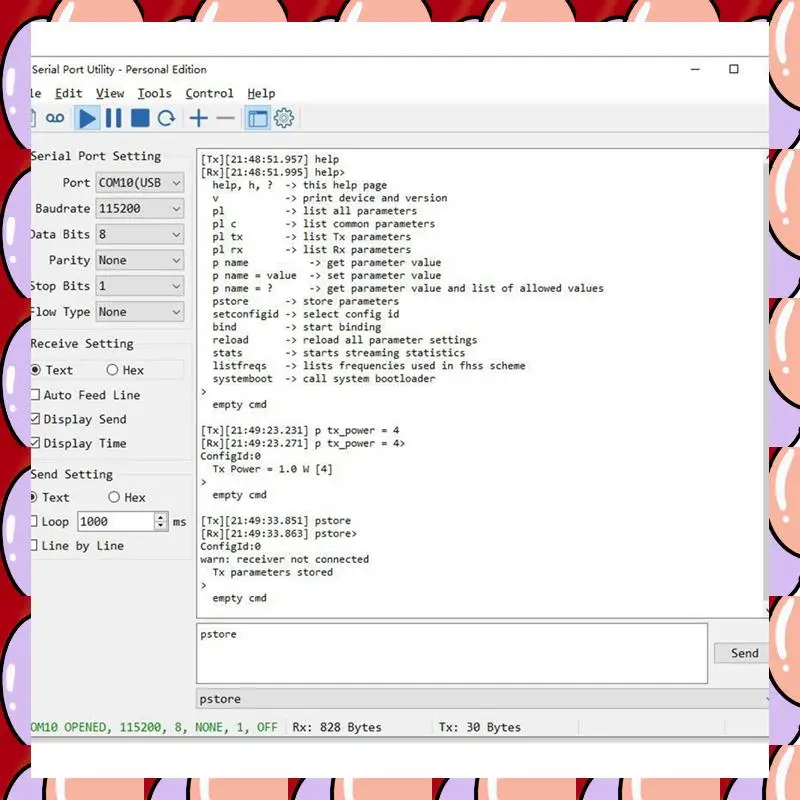
Task: Click the Loop interval 1000 field
Action: 116,521
